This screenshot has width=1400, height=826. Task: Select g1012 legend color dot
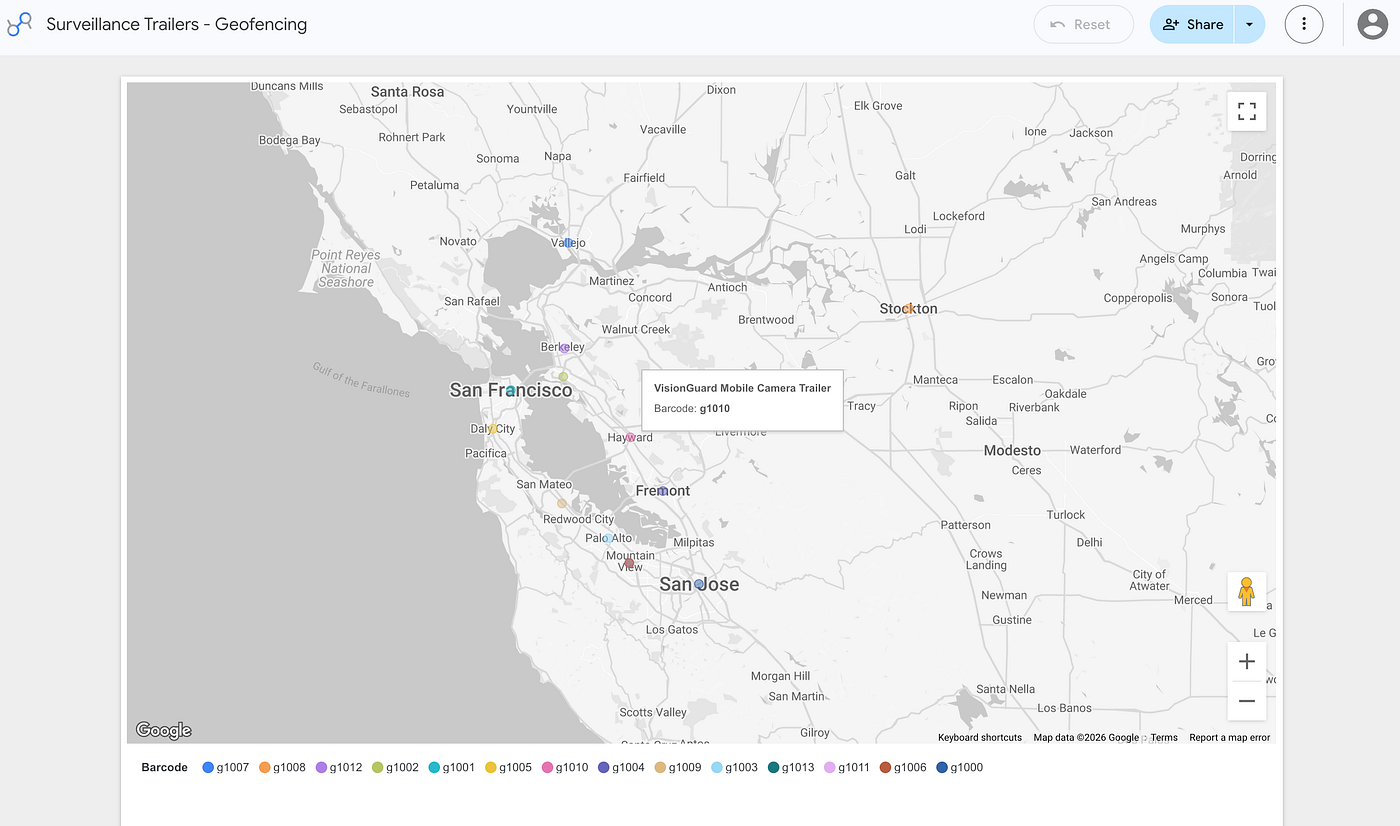pyautogui.click(x=321, y=768)
